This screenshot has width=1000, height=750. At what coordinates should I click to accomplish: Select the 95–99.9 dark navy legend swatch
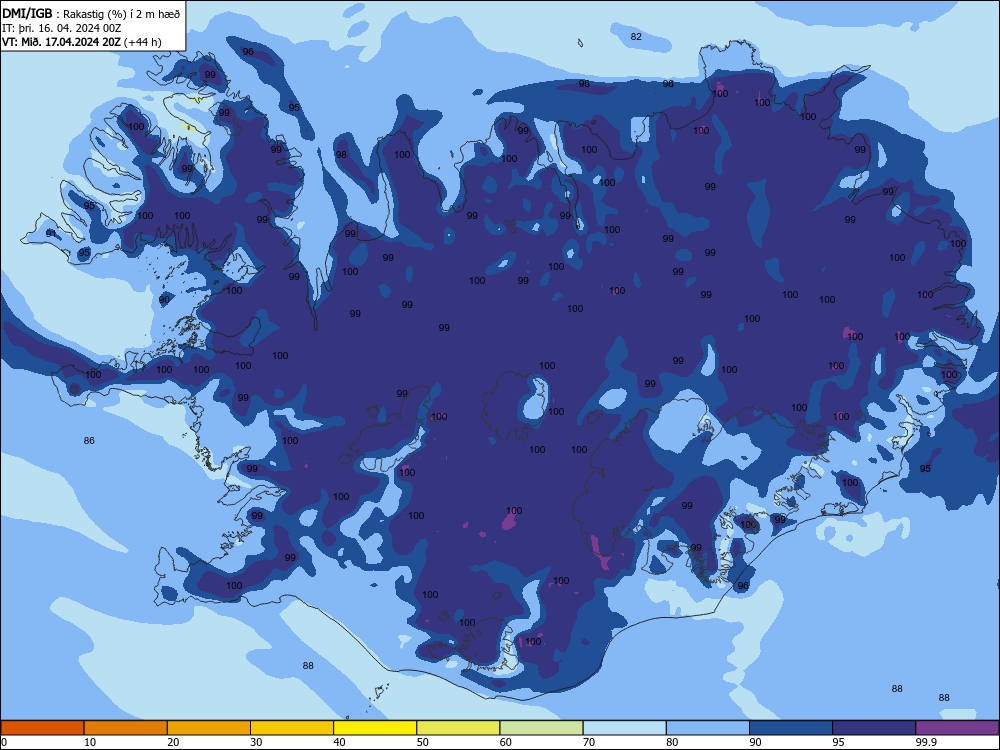874,728
